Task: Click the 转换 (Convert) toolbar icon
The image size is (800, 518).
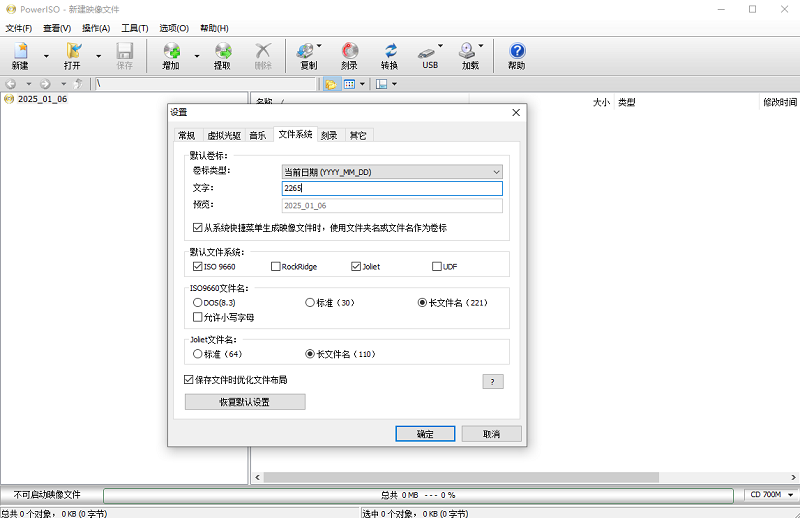Action: point(389,54)
